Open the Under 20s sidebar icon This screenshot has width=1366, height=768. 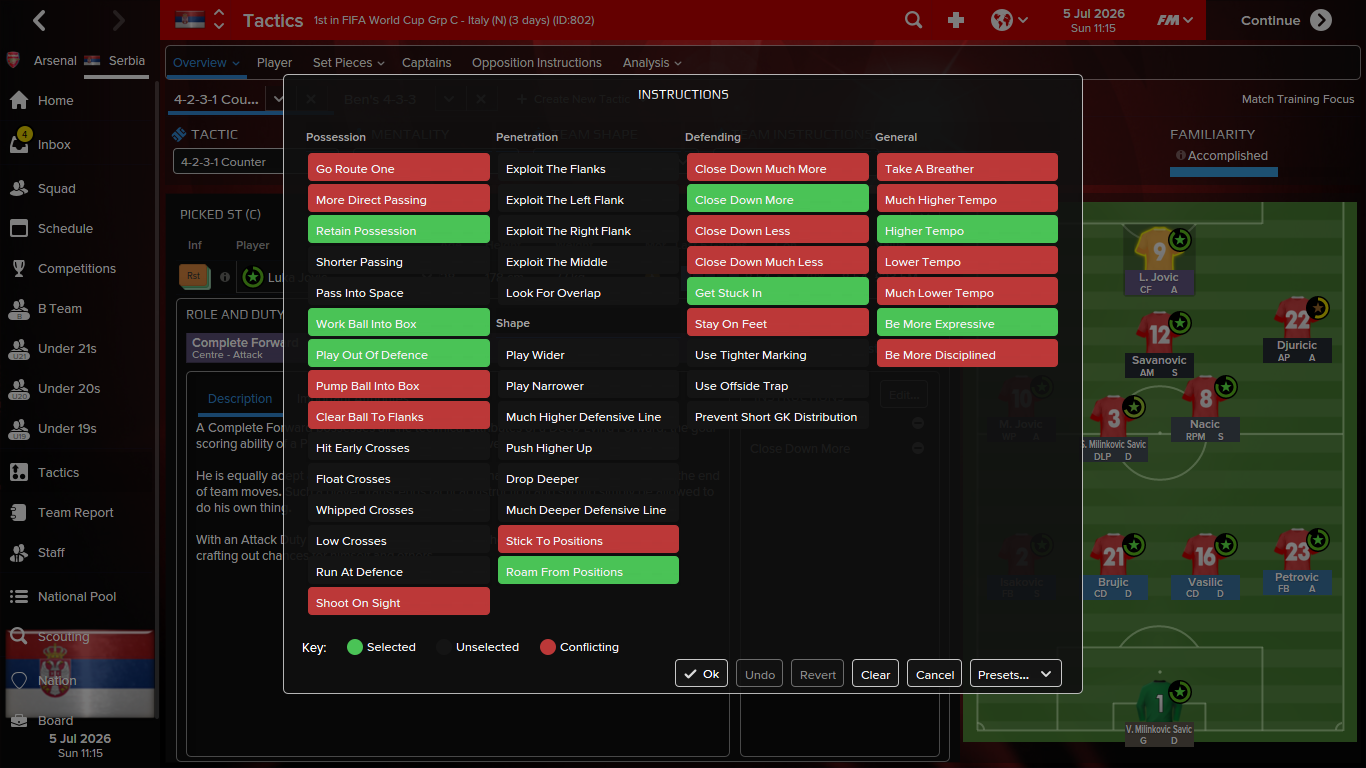coord(18,389)
